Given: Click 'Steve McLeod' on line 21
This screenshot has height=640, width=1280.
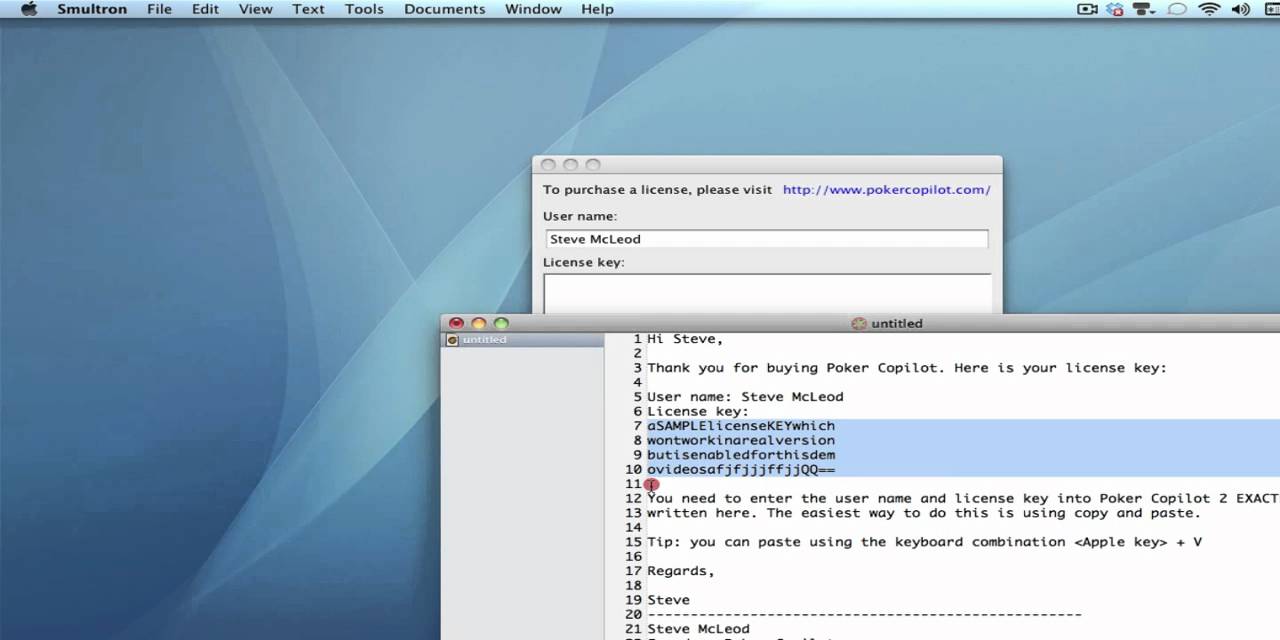Looking at the screenshot, I should 698,629.
